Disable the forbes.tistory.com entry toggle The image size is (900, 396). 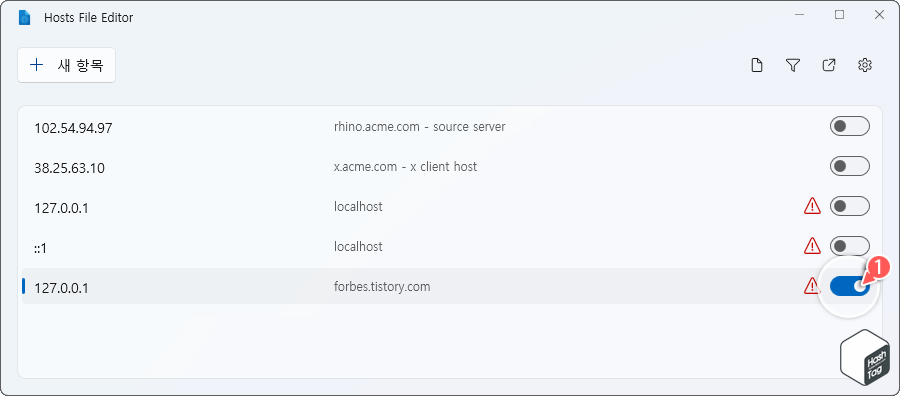click(849, 286)
